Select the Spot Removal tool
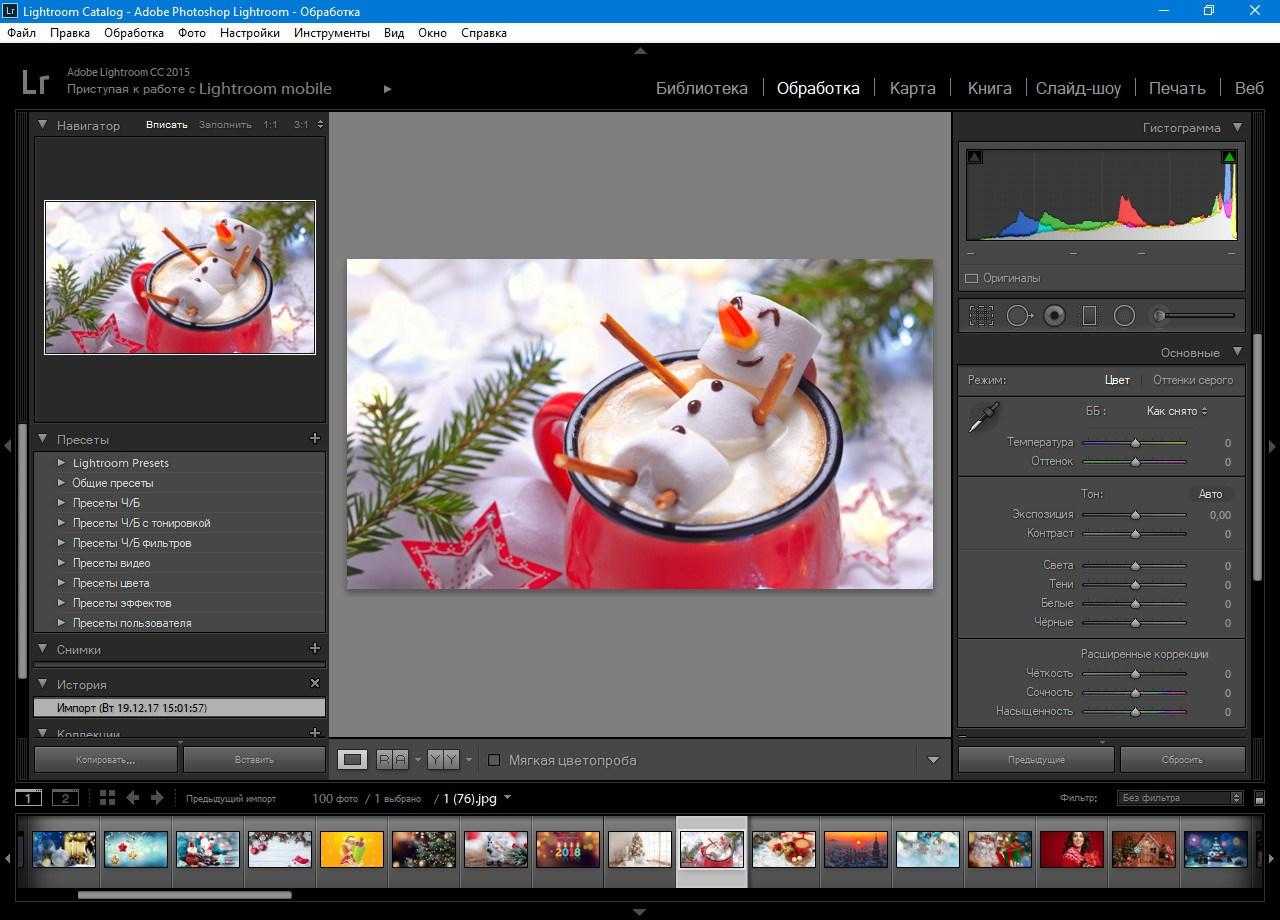Screen dimensions: 1280x920 [1019, 316]
